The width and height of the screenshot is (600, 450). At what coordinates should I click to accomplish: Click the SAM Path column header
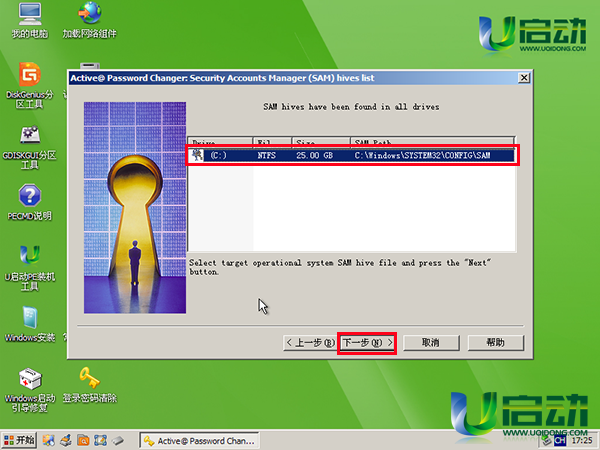click(x=432, y=140)
